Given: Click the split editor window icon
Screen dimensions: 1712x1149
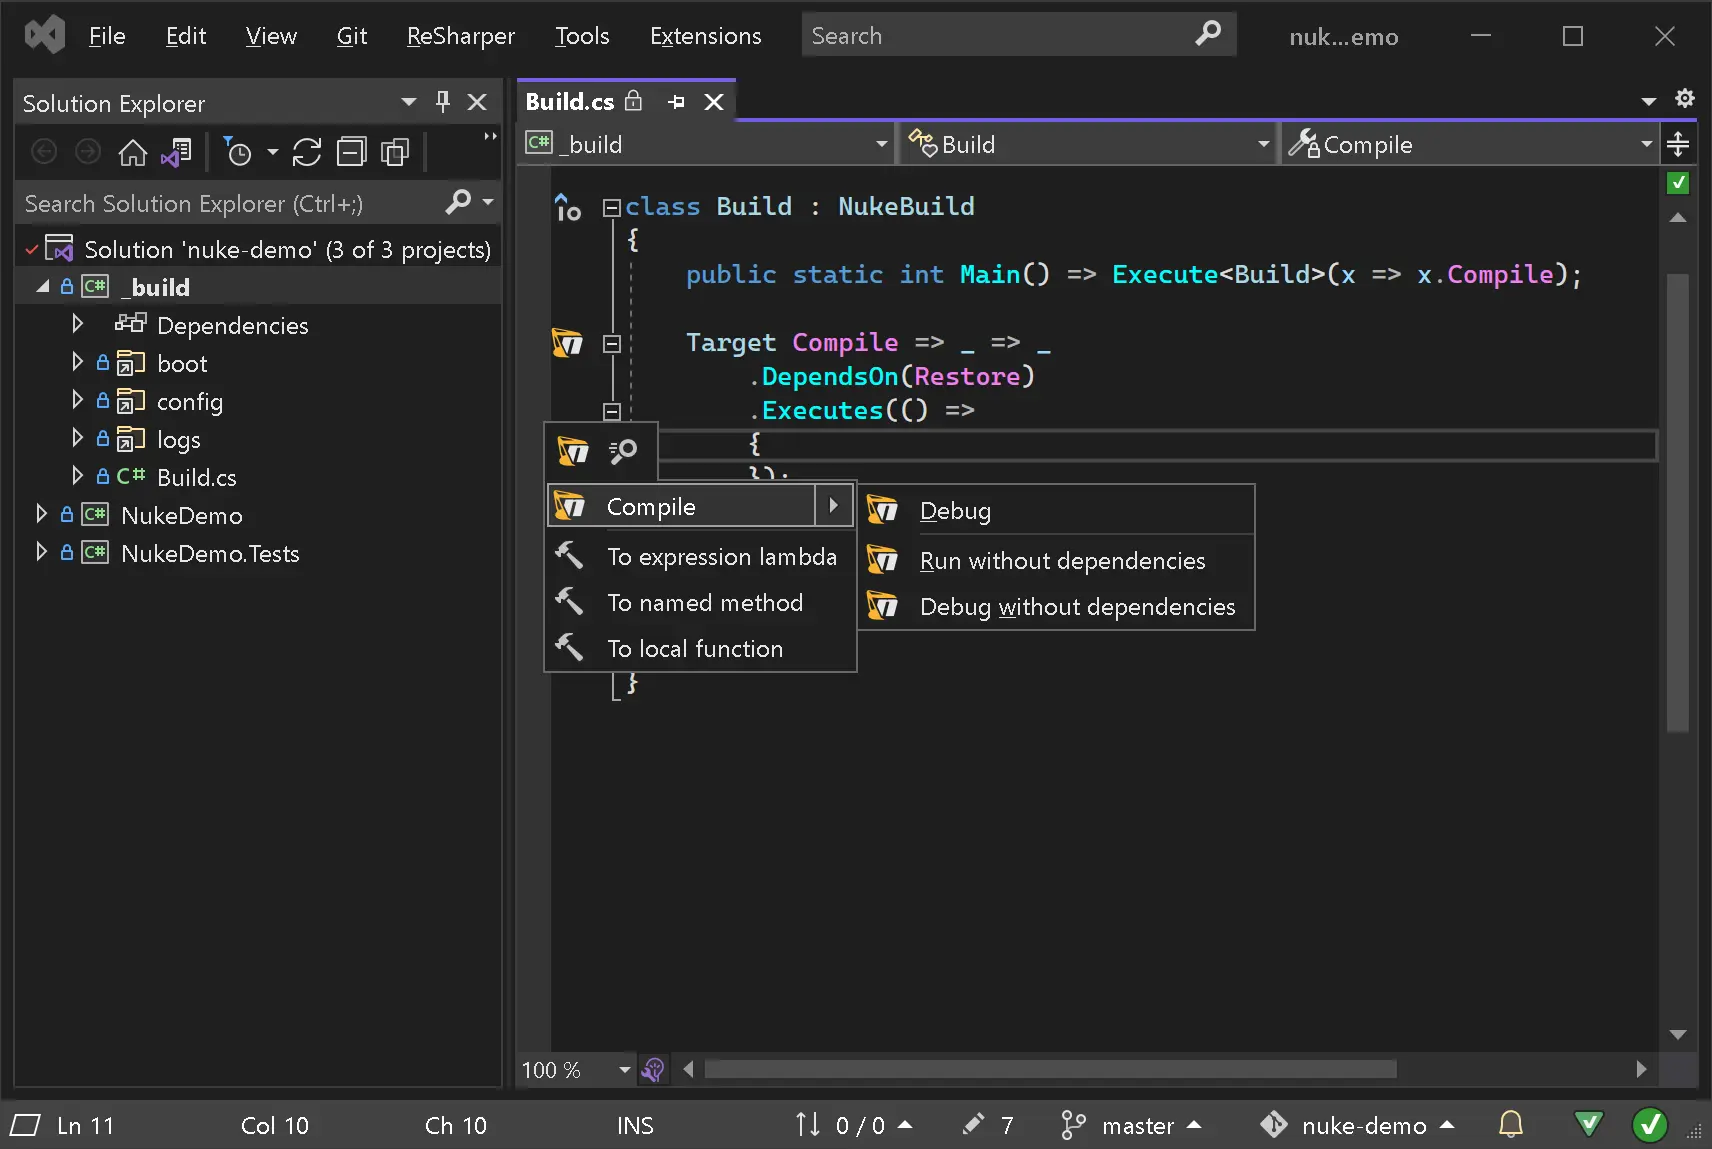Looking at the screenshot, I should coord(1678,144).
